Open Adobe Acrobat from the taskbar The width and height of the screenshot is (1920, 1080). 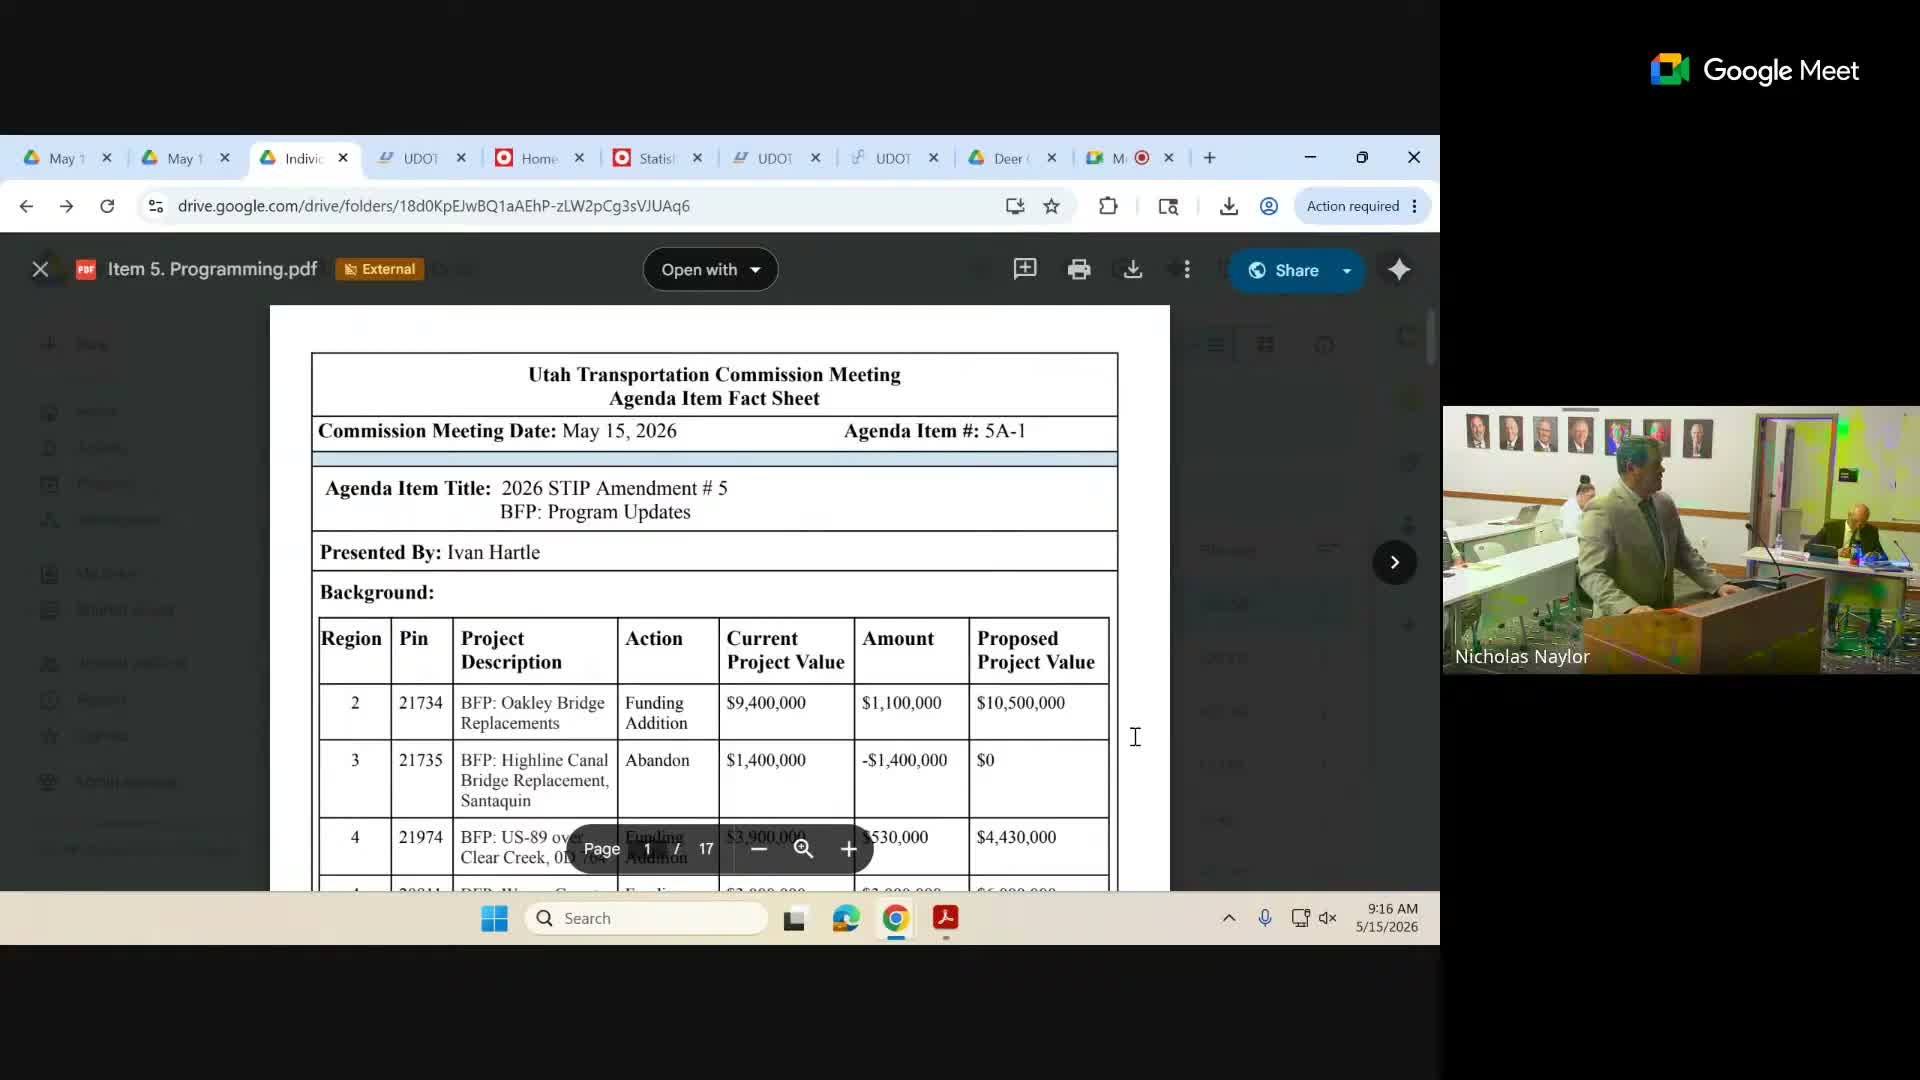(946, 918)
